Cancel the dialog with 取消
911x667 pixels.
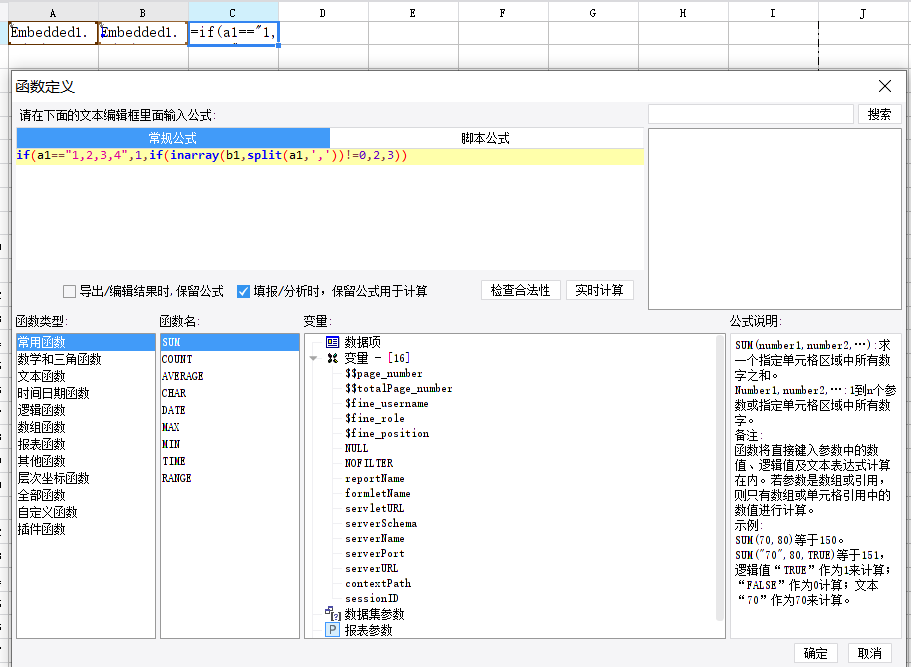tap(870, 653)
